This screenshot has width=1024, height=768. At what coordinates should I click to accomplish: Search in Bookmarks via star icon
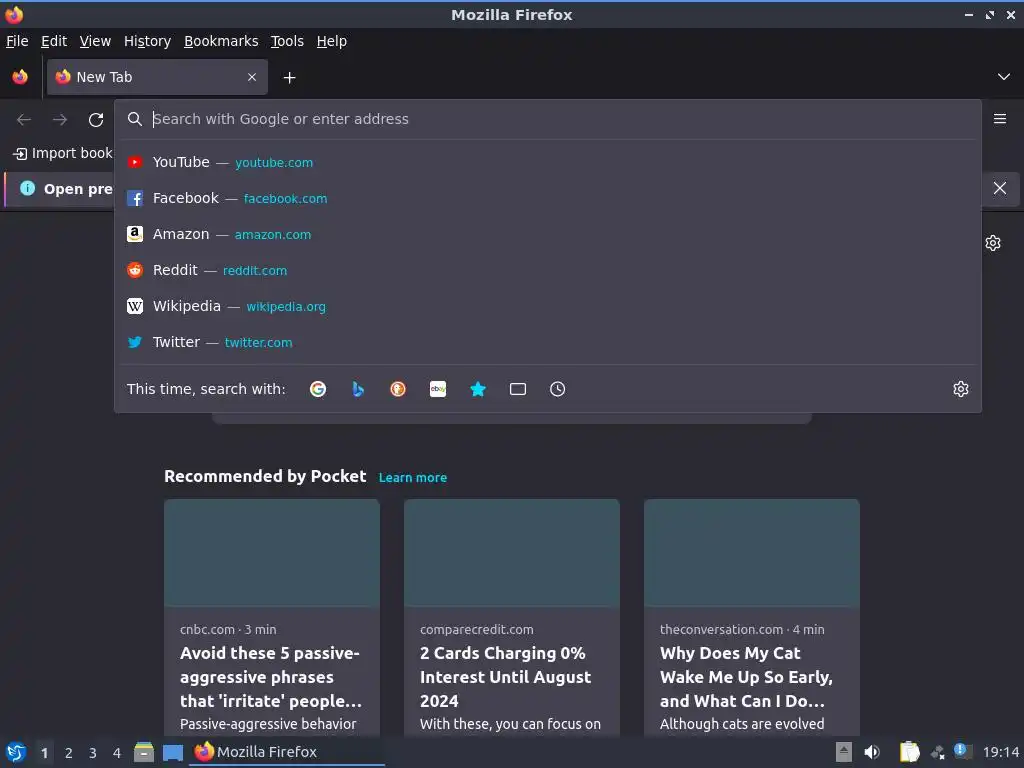click(x=478, y=389)
